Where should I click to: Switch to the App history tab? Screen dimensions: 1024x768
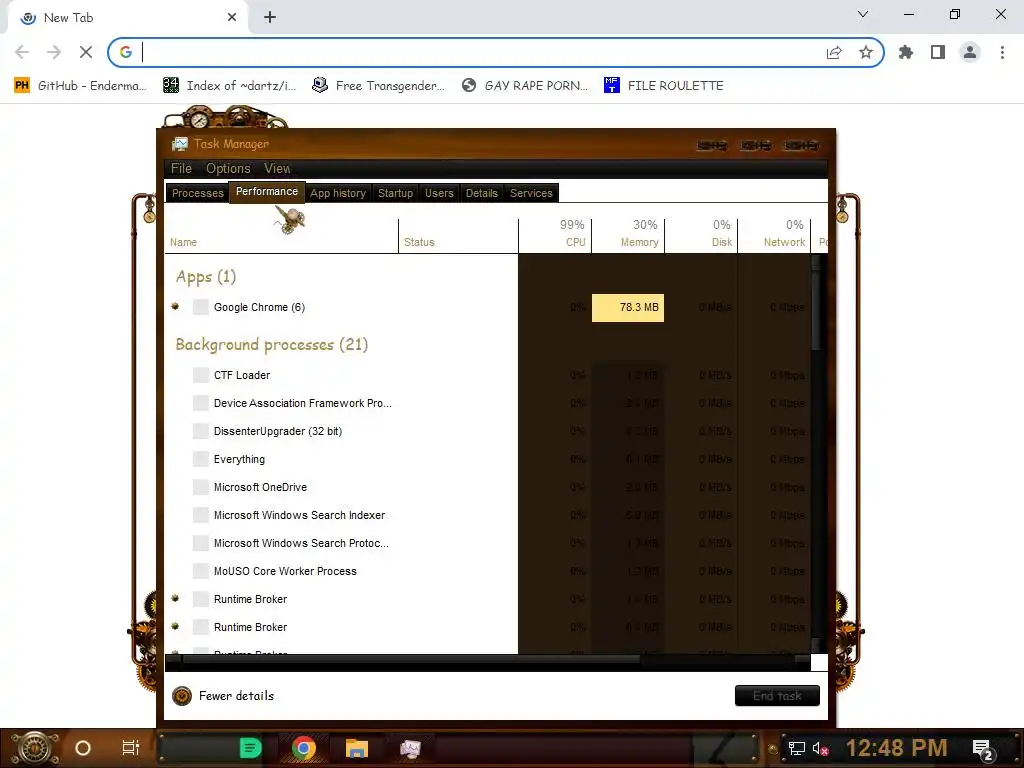[338, 193]
